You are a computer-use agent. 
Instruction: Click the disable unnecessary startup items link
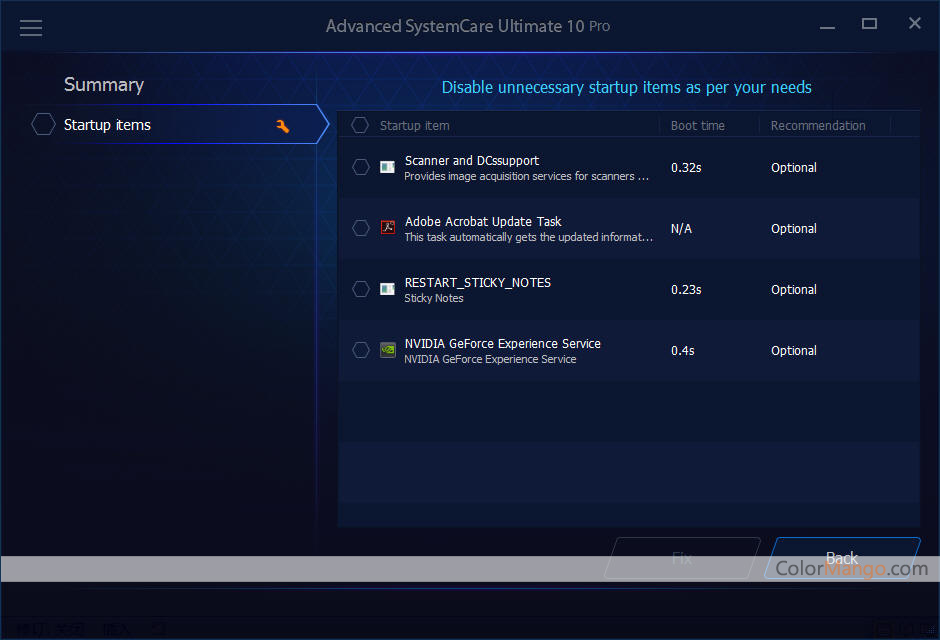point(627,87)
